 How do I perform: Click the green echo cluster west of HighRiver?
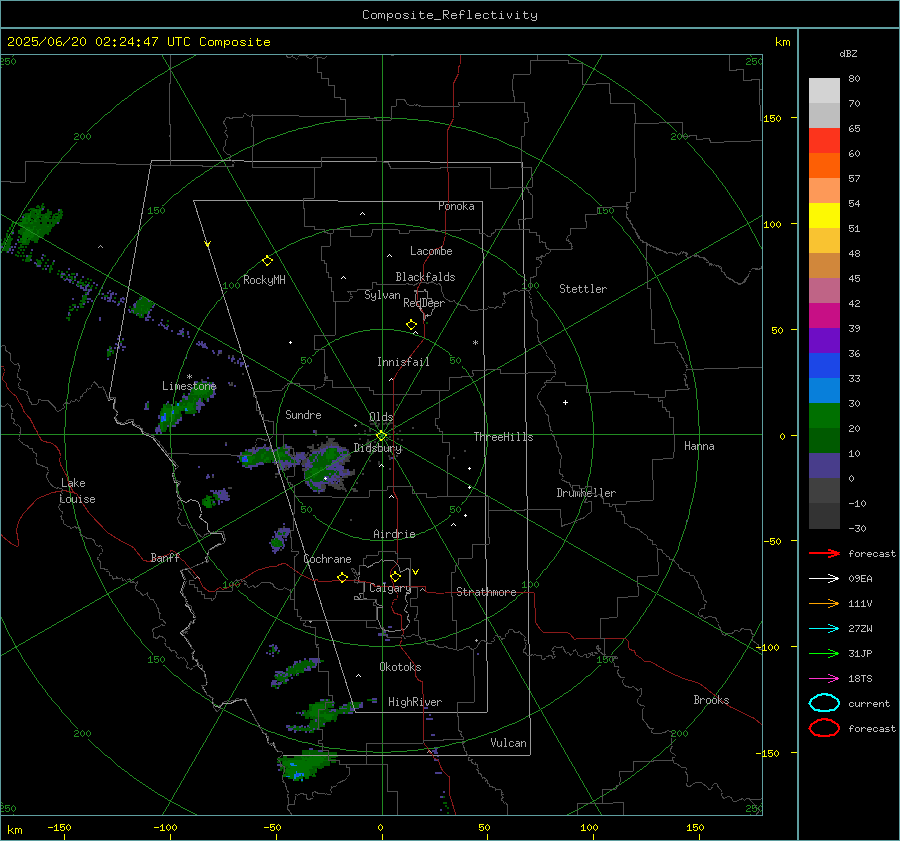point(322,714)
